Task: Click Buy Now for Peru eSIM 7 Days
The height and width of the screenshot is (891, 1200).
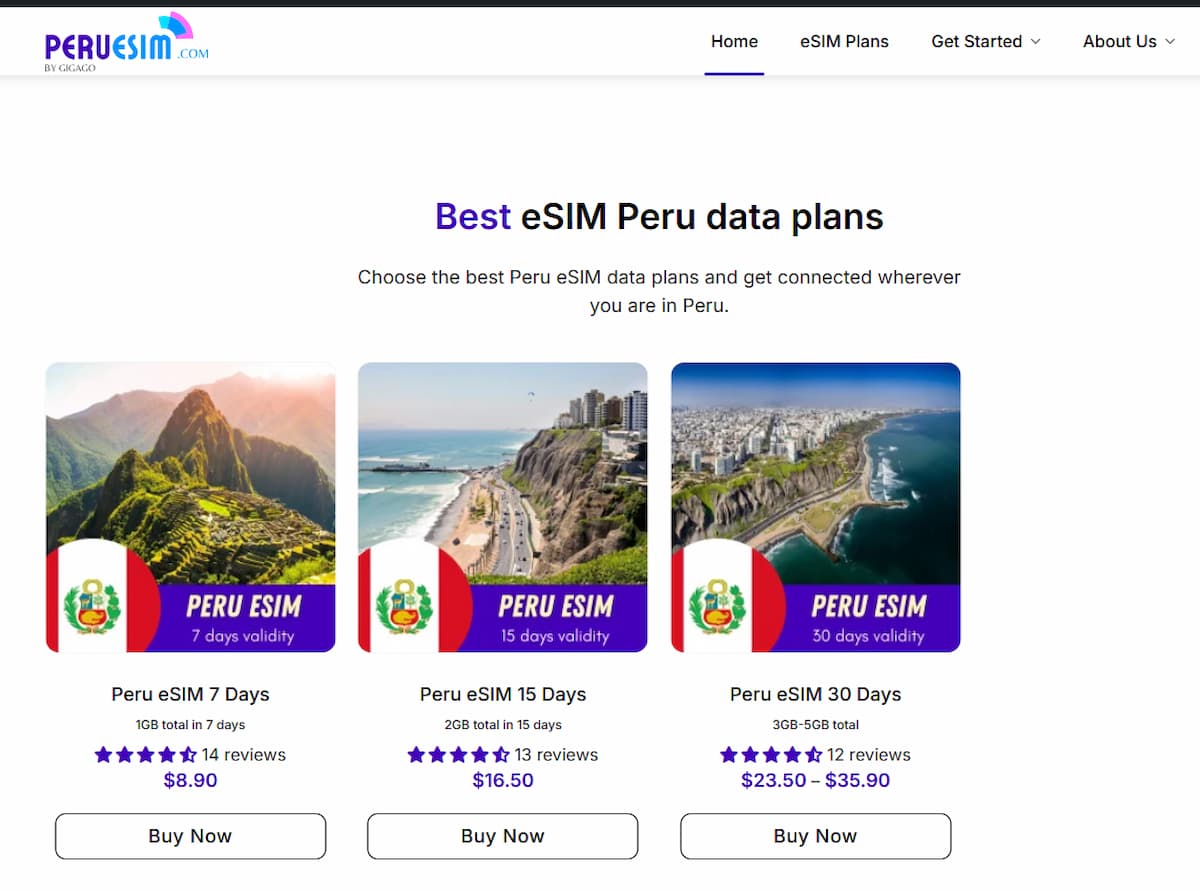Action: [190, 836]
